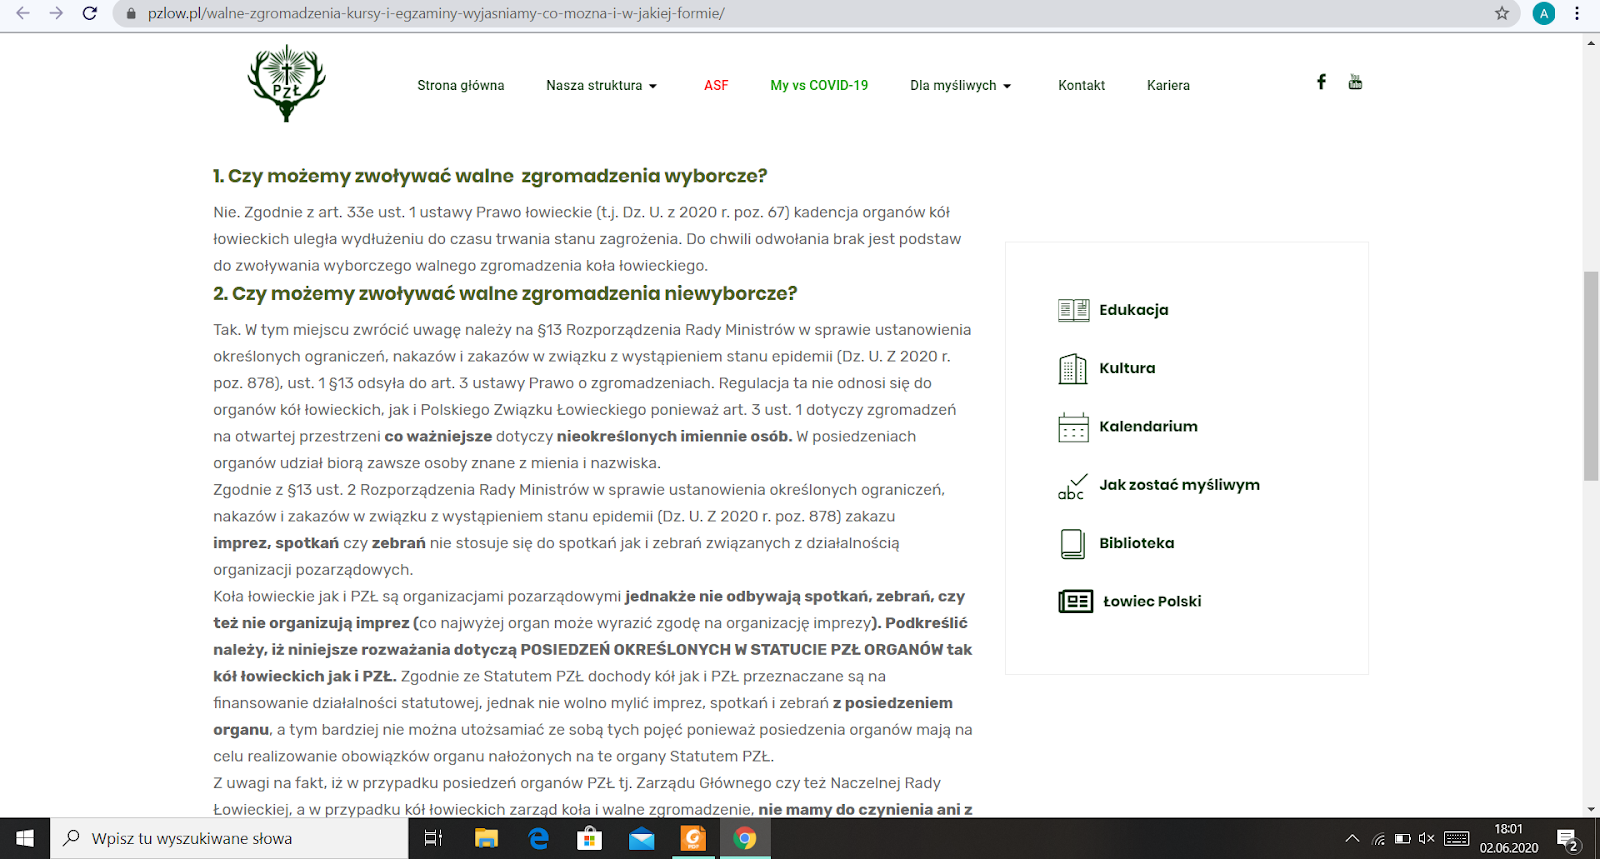Open Microsoft Store from the taskbar
1600x859 pixels.
coord(590,838)
